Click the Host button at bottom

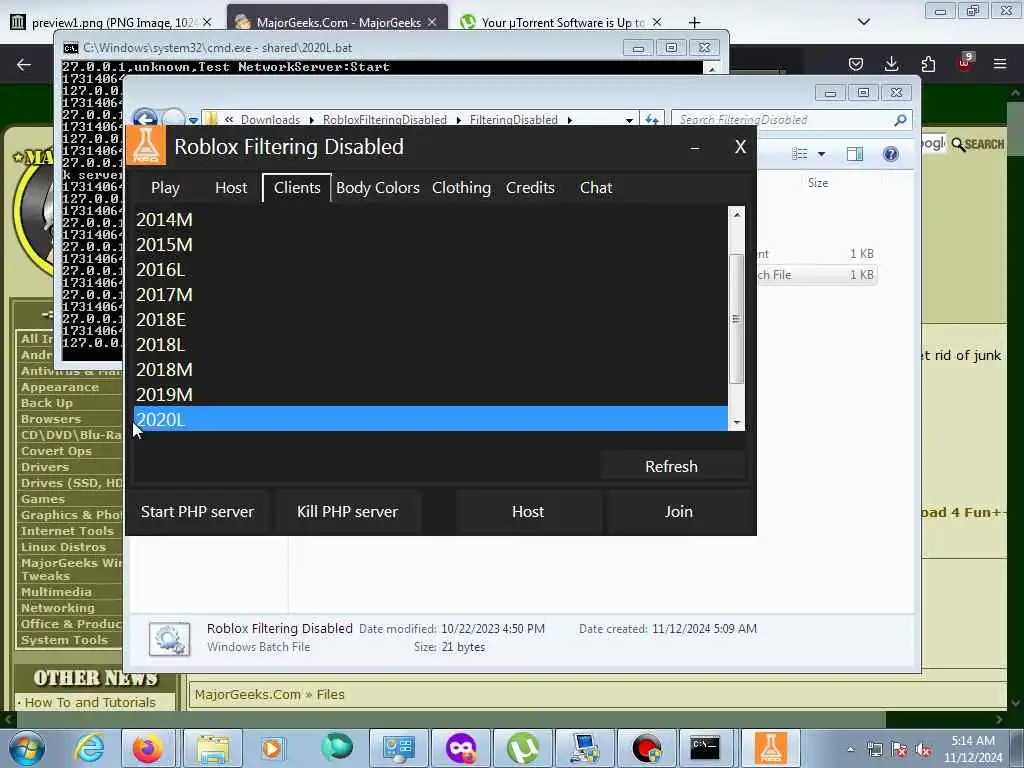[528, 511]
